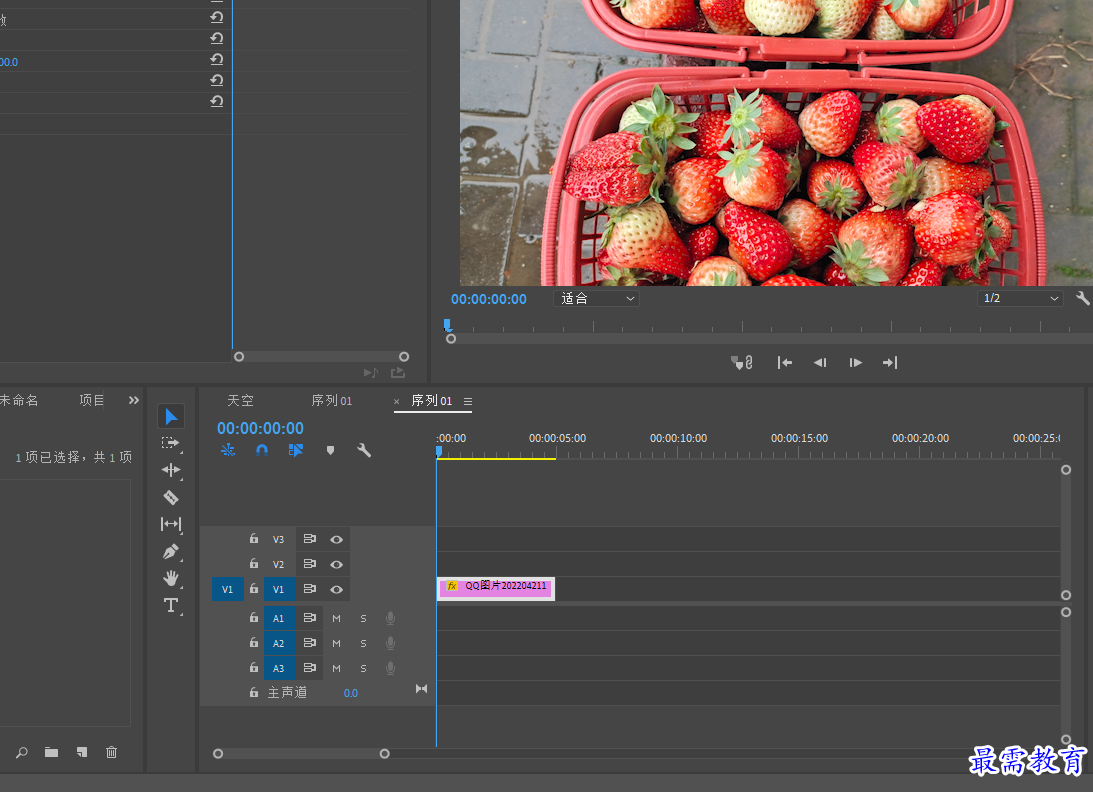Expand hidden project panel tabs chevron
The width and height of the screenshot is (1093, 792).
[134, 400]
